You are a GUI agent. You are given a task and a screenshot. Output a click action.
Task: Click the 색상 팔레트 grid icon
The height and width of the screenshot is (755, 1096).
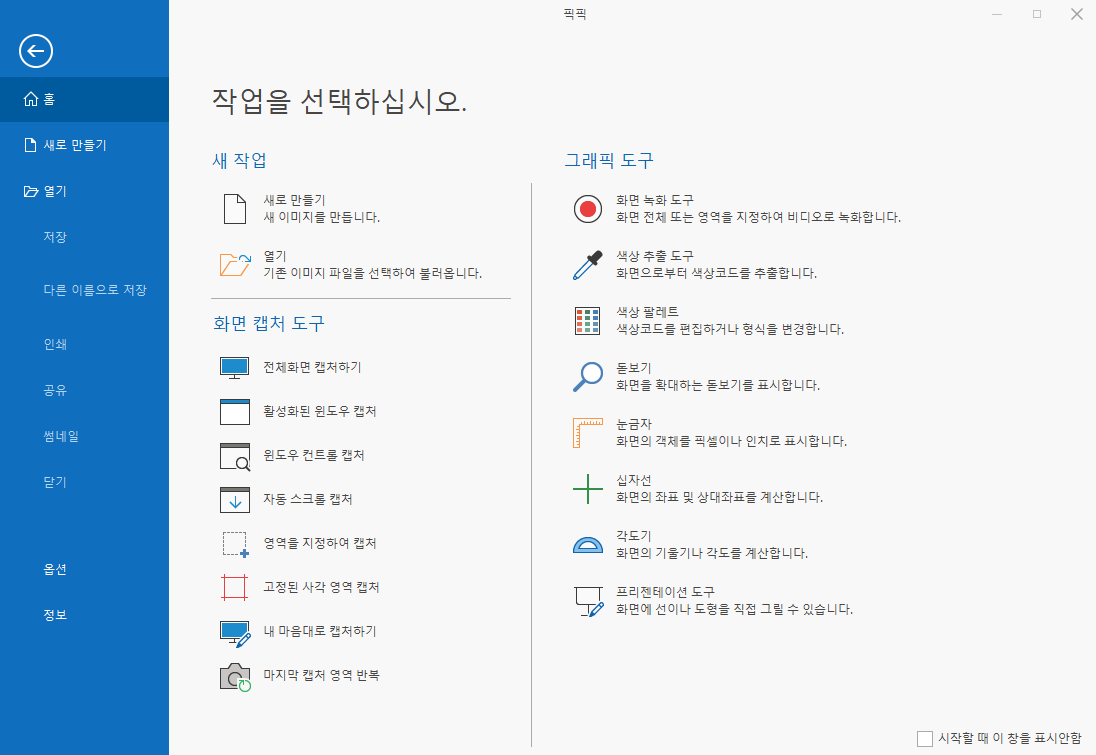[587, 321]
